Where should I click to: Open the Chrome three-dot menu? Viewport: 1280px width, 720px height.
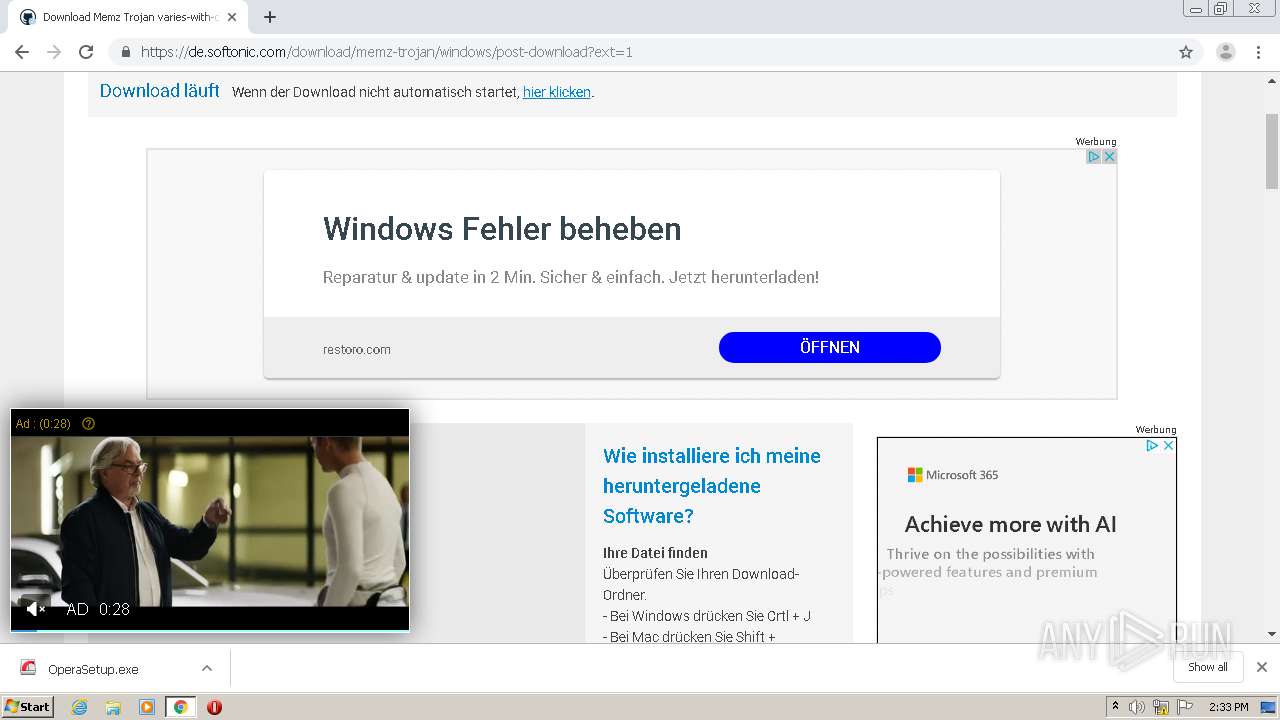[x=1259, y=52]
